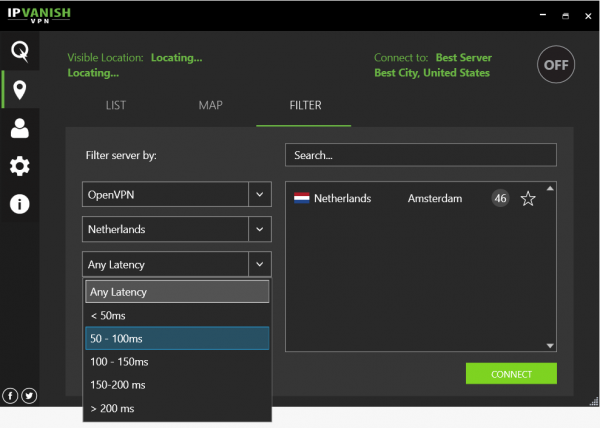The width and height of the screenshot is (600, 428).
Task: Click the window resize grip corner
Action: click(x=594, y=401)
